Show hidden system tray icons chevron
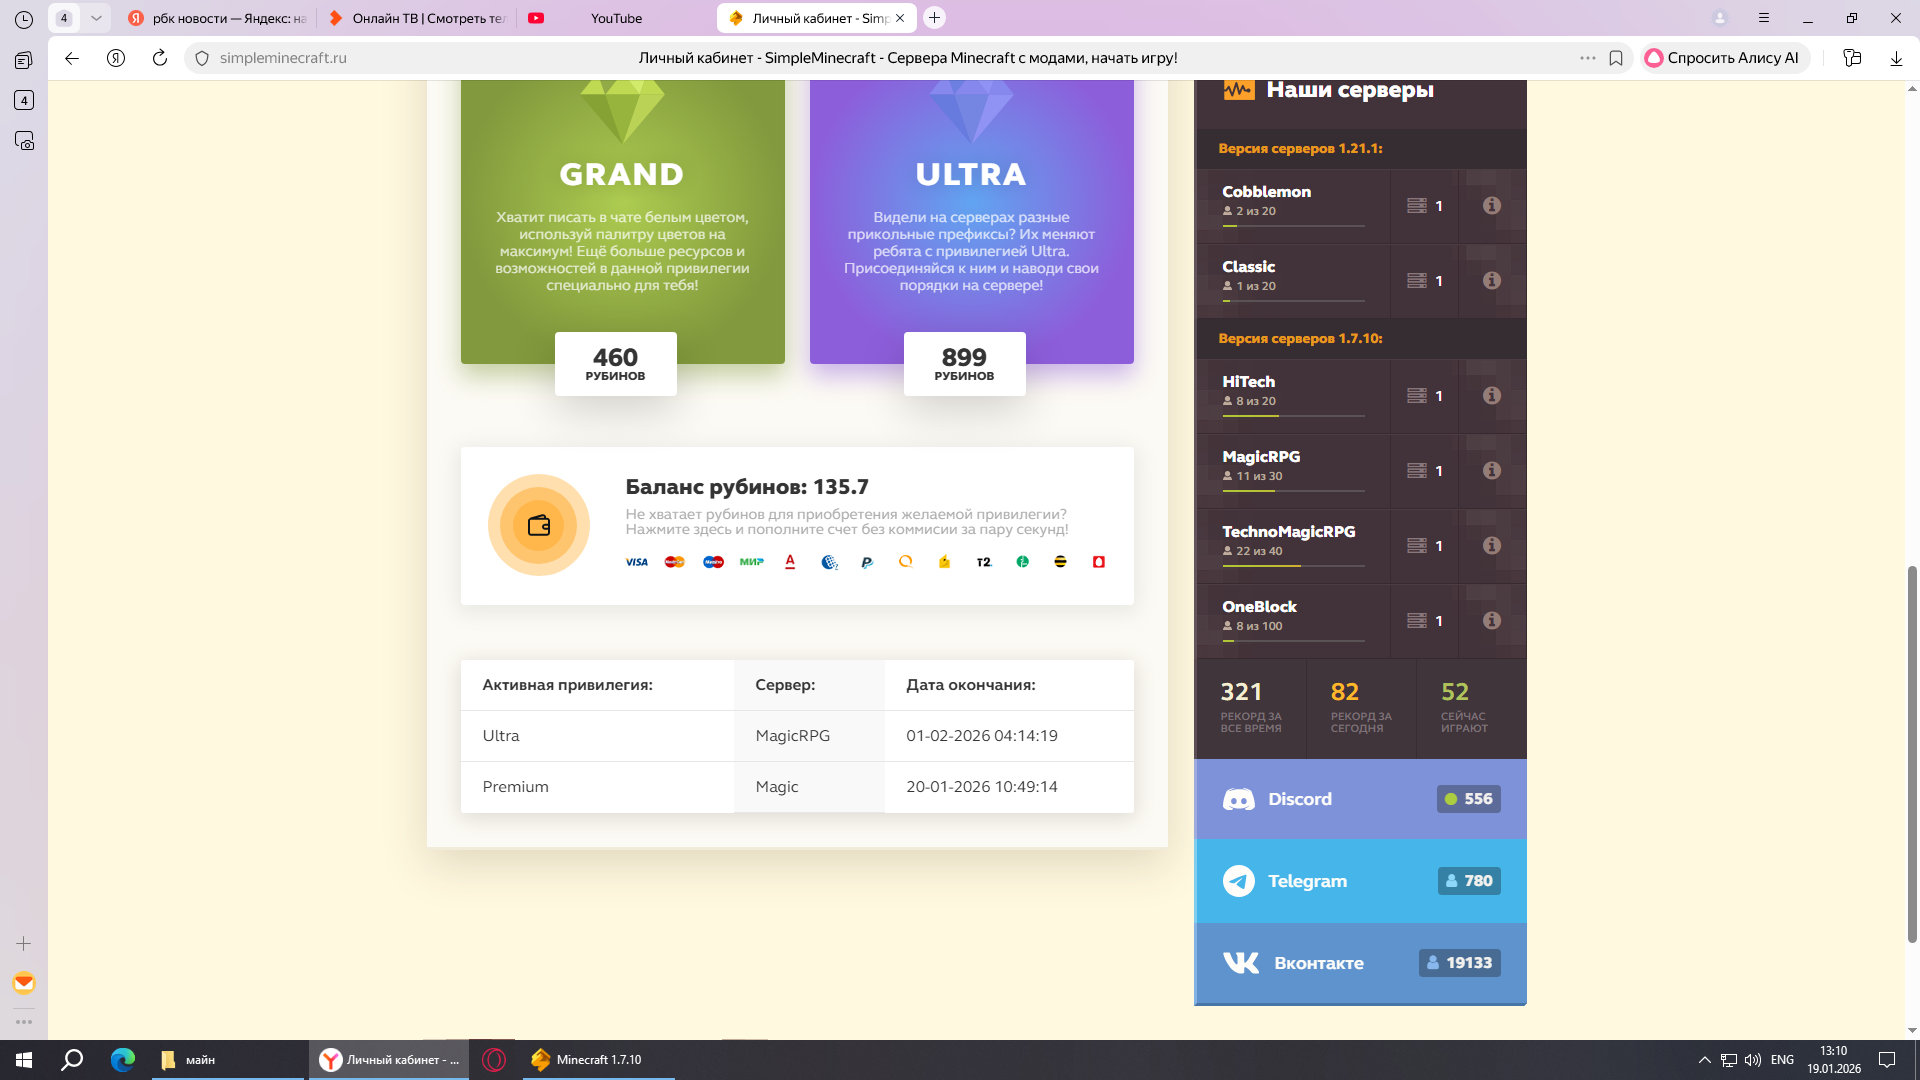This screenshot has height=1080, width=1920. pyautogui.click(x=1704, y=1060)
